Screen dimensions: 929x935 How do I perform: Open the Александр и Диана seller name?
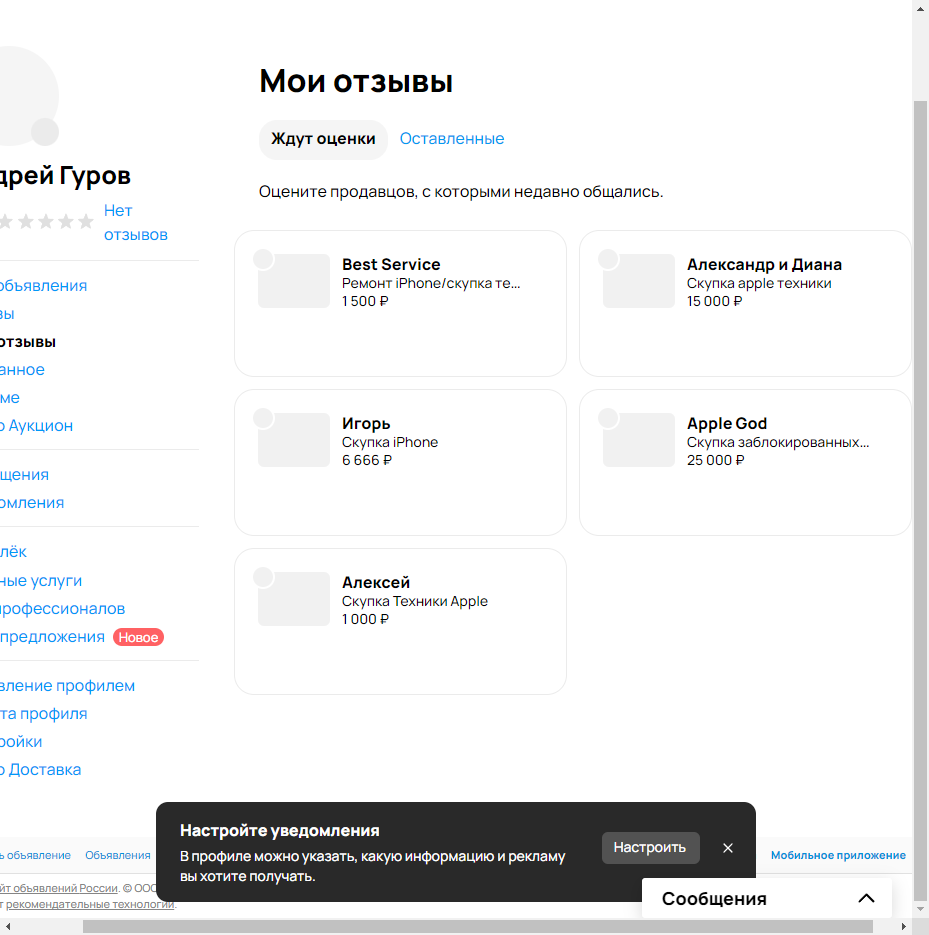coord(764,264)
